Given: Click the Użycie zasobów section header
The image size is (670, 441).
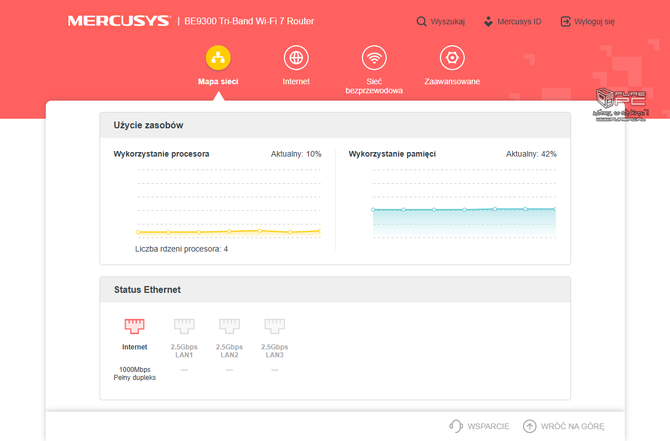Looking at the screenshot, I should [335, 125].
